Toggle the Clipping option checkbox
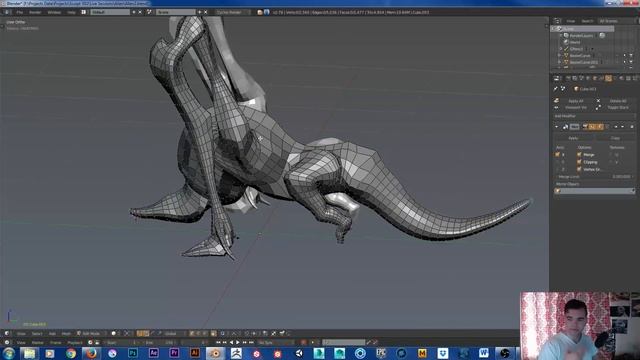 click(579, 162)
